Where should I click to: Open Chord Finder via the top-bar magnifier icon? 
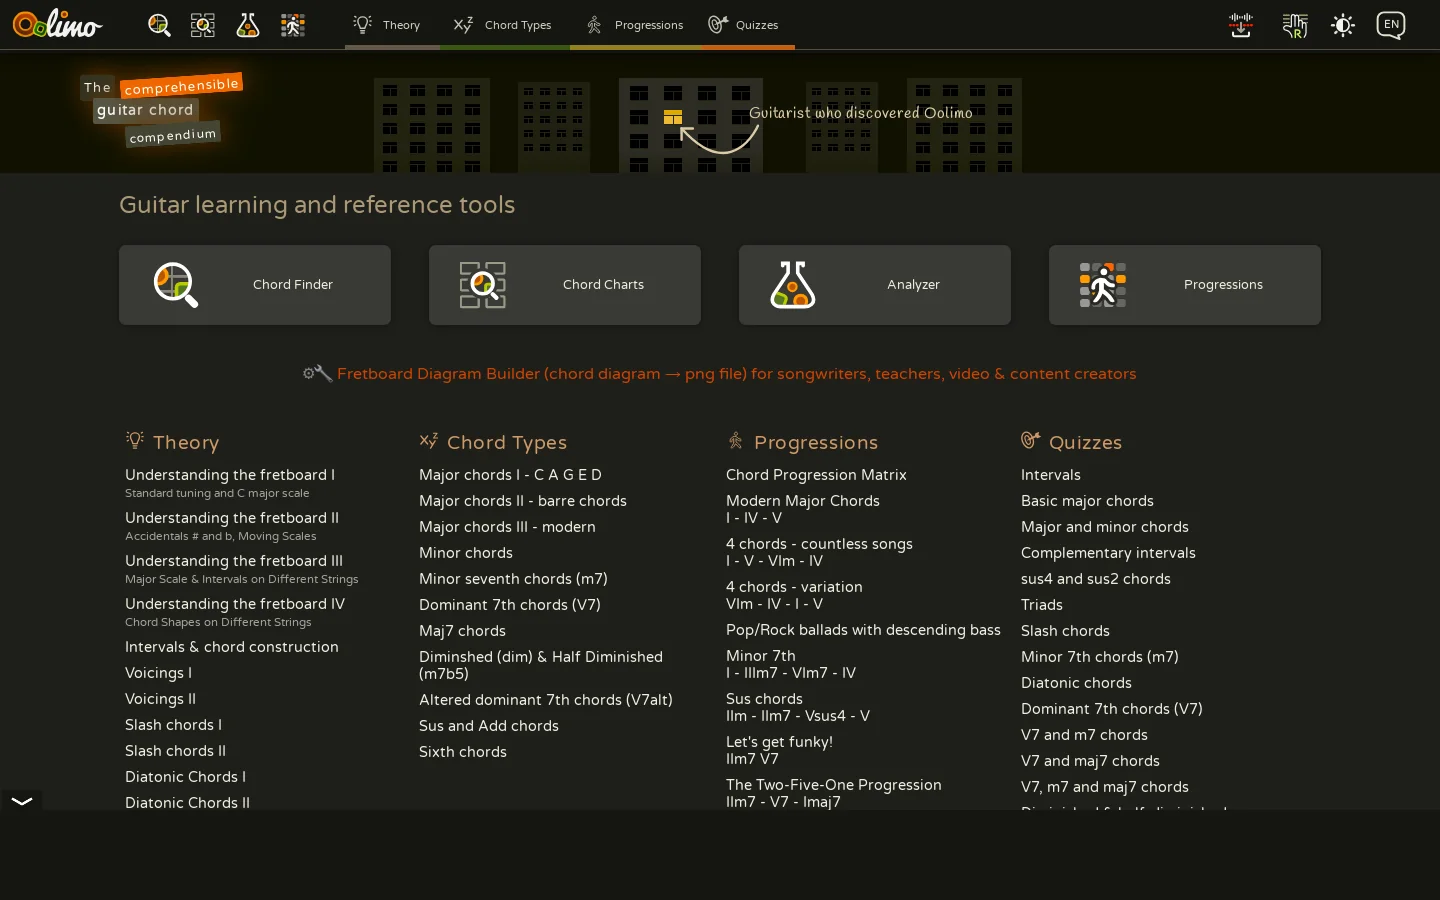pos(159,25)
